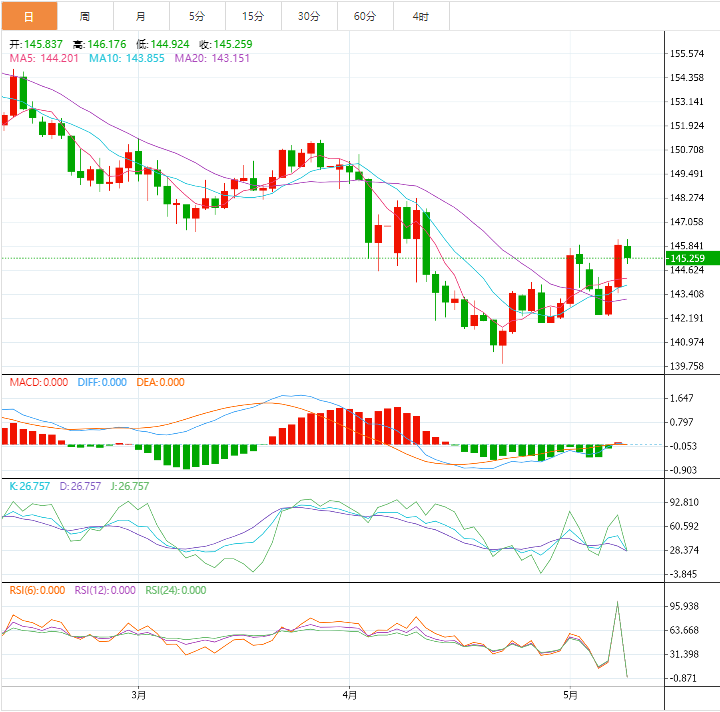Select the 日 daily timeframe tab
Image resolution: width=720 pixels, height=712 pixels.
[29, 17]
